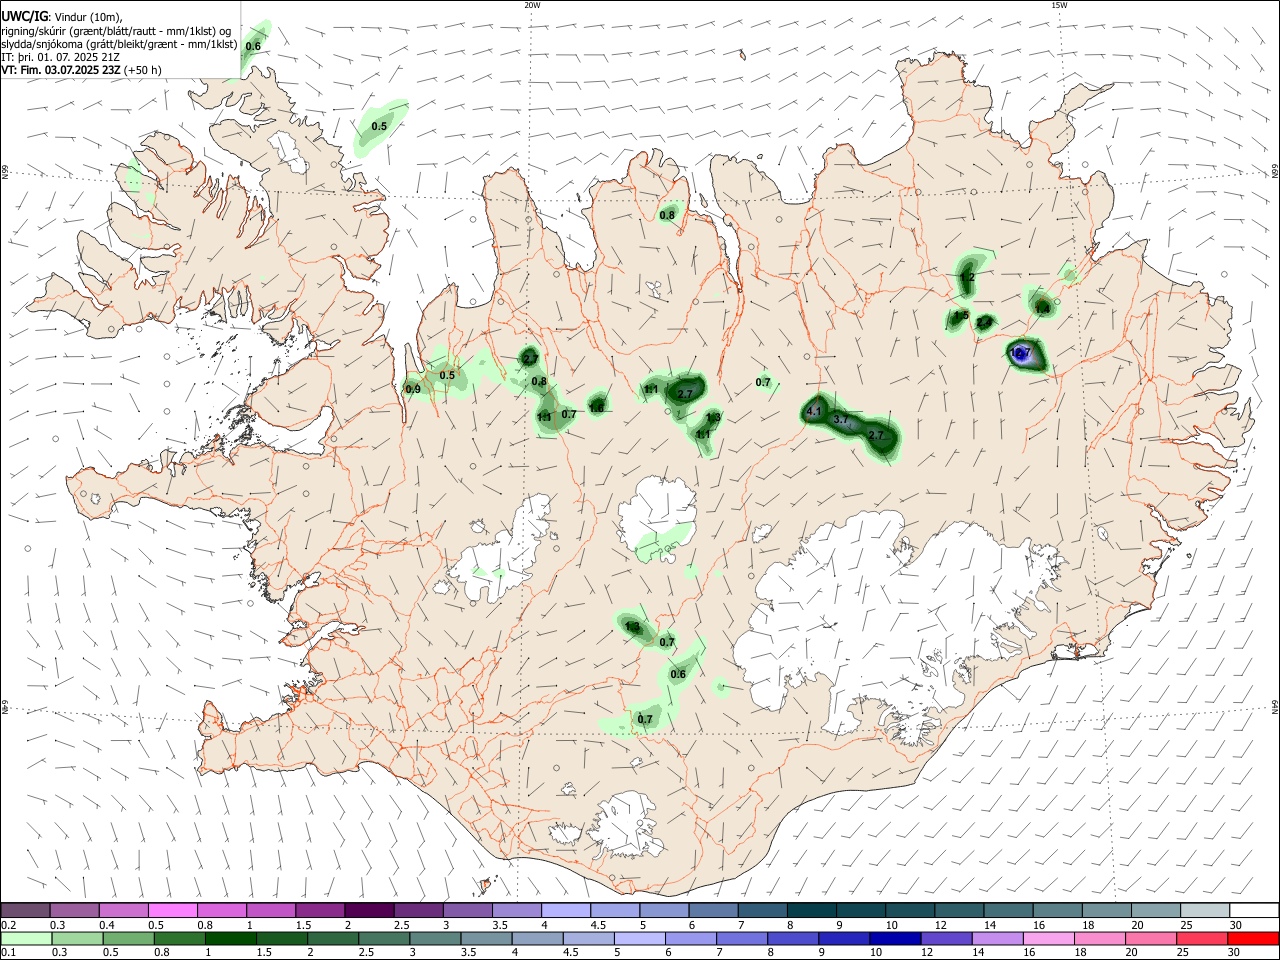The width and height of the screenshot is (1280, 960).
Task: Select the magenta swatch labeled 1.5 in top row
Action: [320, 910]
